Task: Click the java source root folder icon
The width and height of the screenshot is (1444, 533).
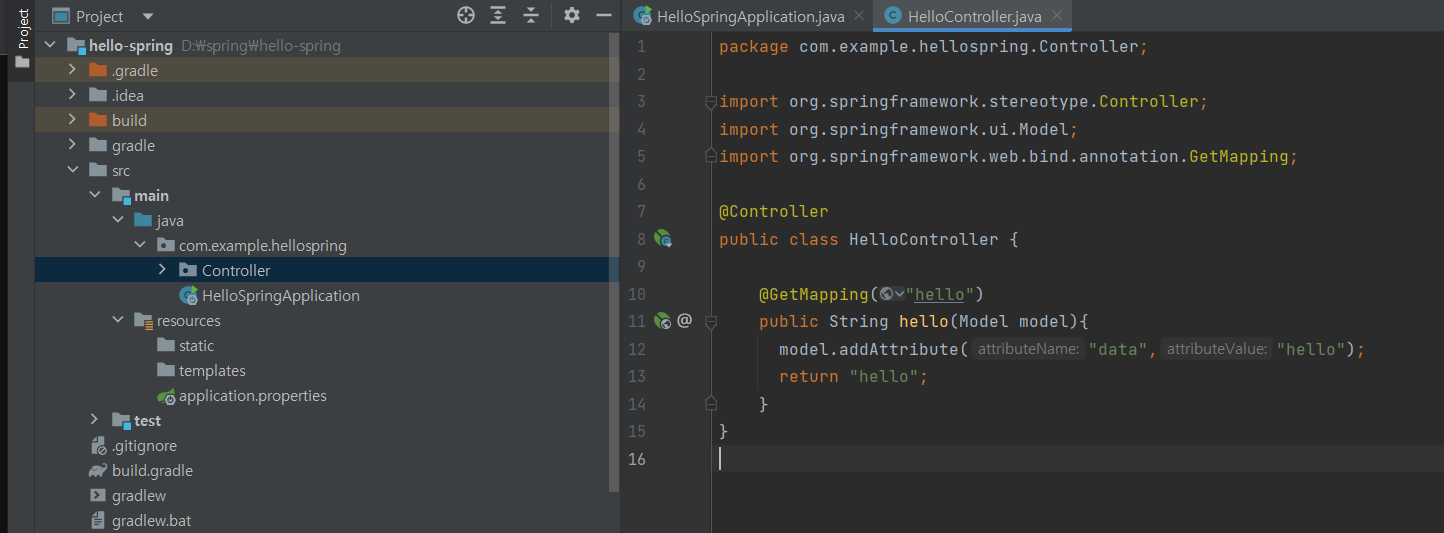Action: click(x=142, y=221)
